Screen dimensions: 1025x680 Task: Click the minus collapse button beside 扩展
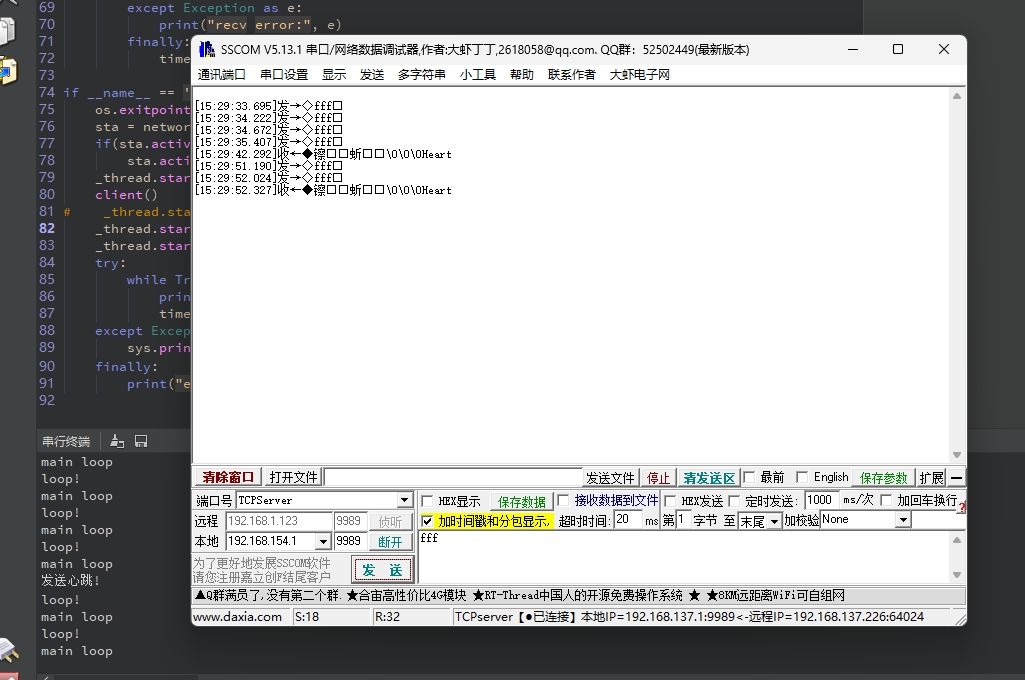point(957,478)
